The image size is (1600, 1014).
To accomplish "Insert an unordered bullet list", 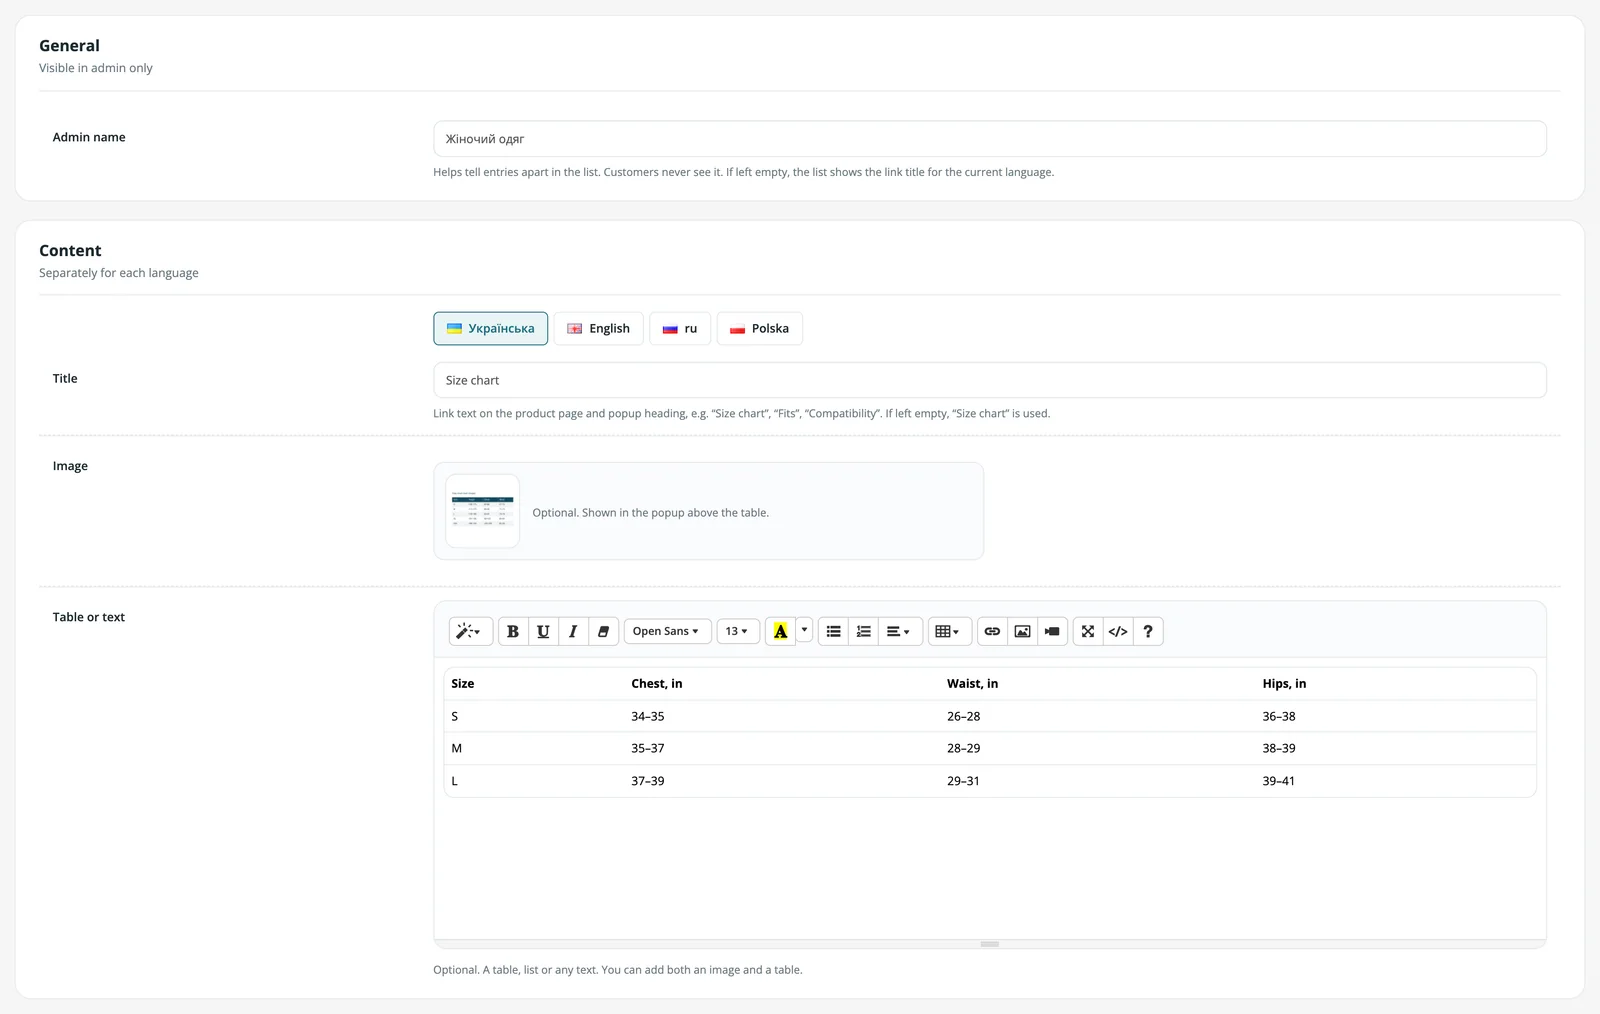I will pos(833,631).
